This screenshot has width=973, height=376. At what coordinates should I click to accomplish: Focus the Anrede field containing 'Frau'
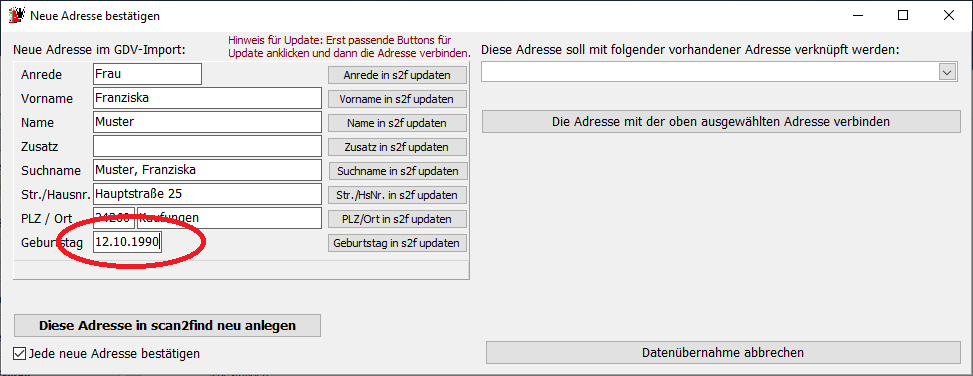coord(148,74)
